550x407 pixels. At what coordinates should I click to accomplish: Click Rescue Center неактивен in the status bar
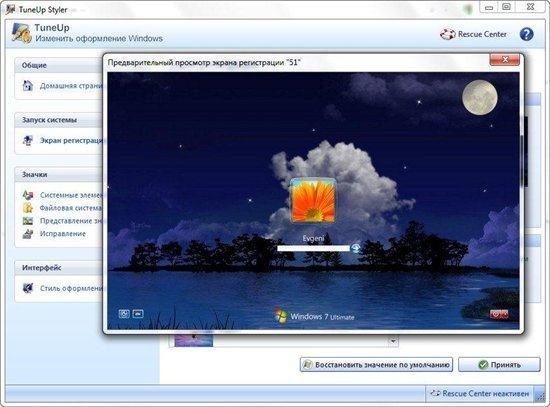click(479, 394)
